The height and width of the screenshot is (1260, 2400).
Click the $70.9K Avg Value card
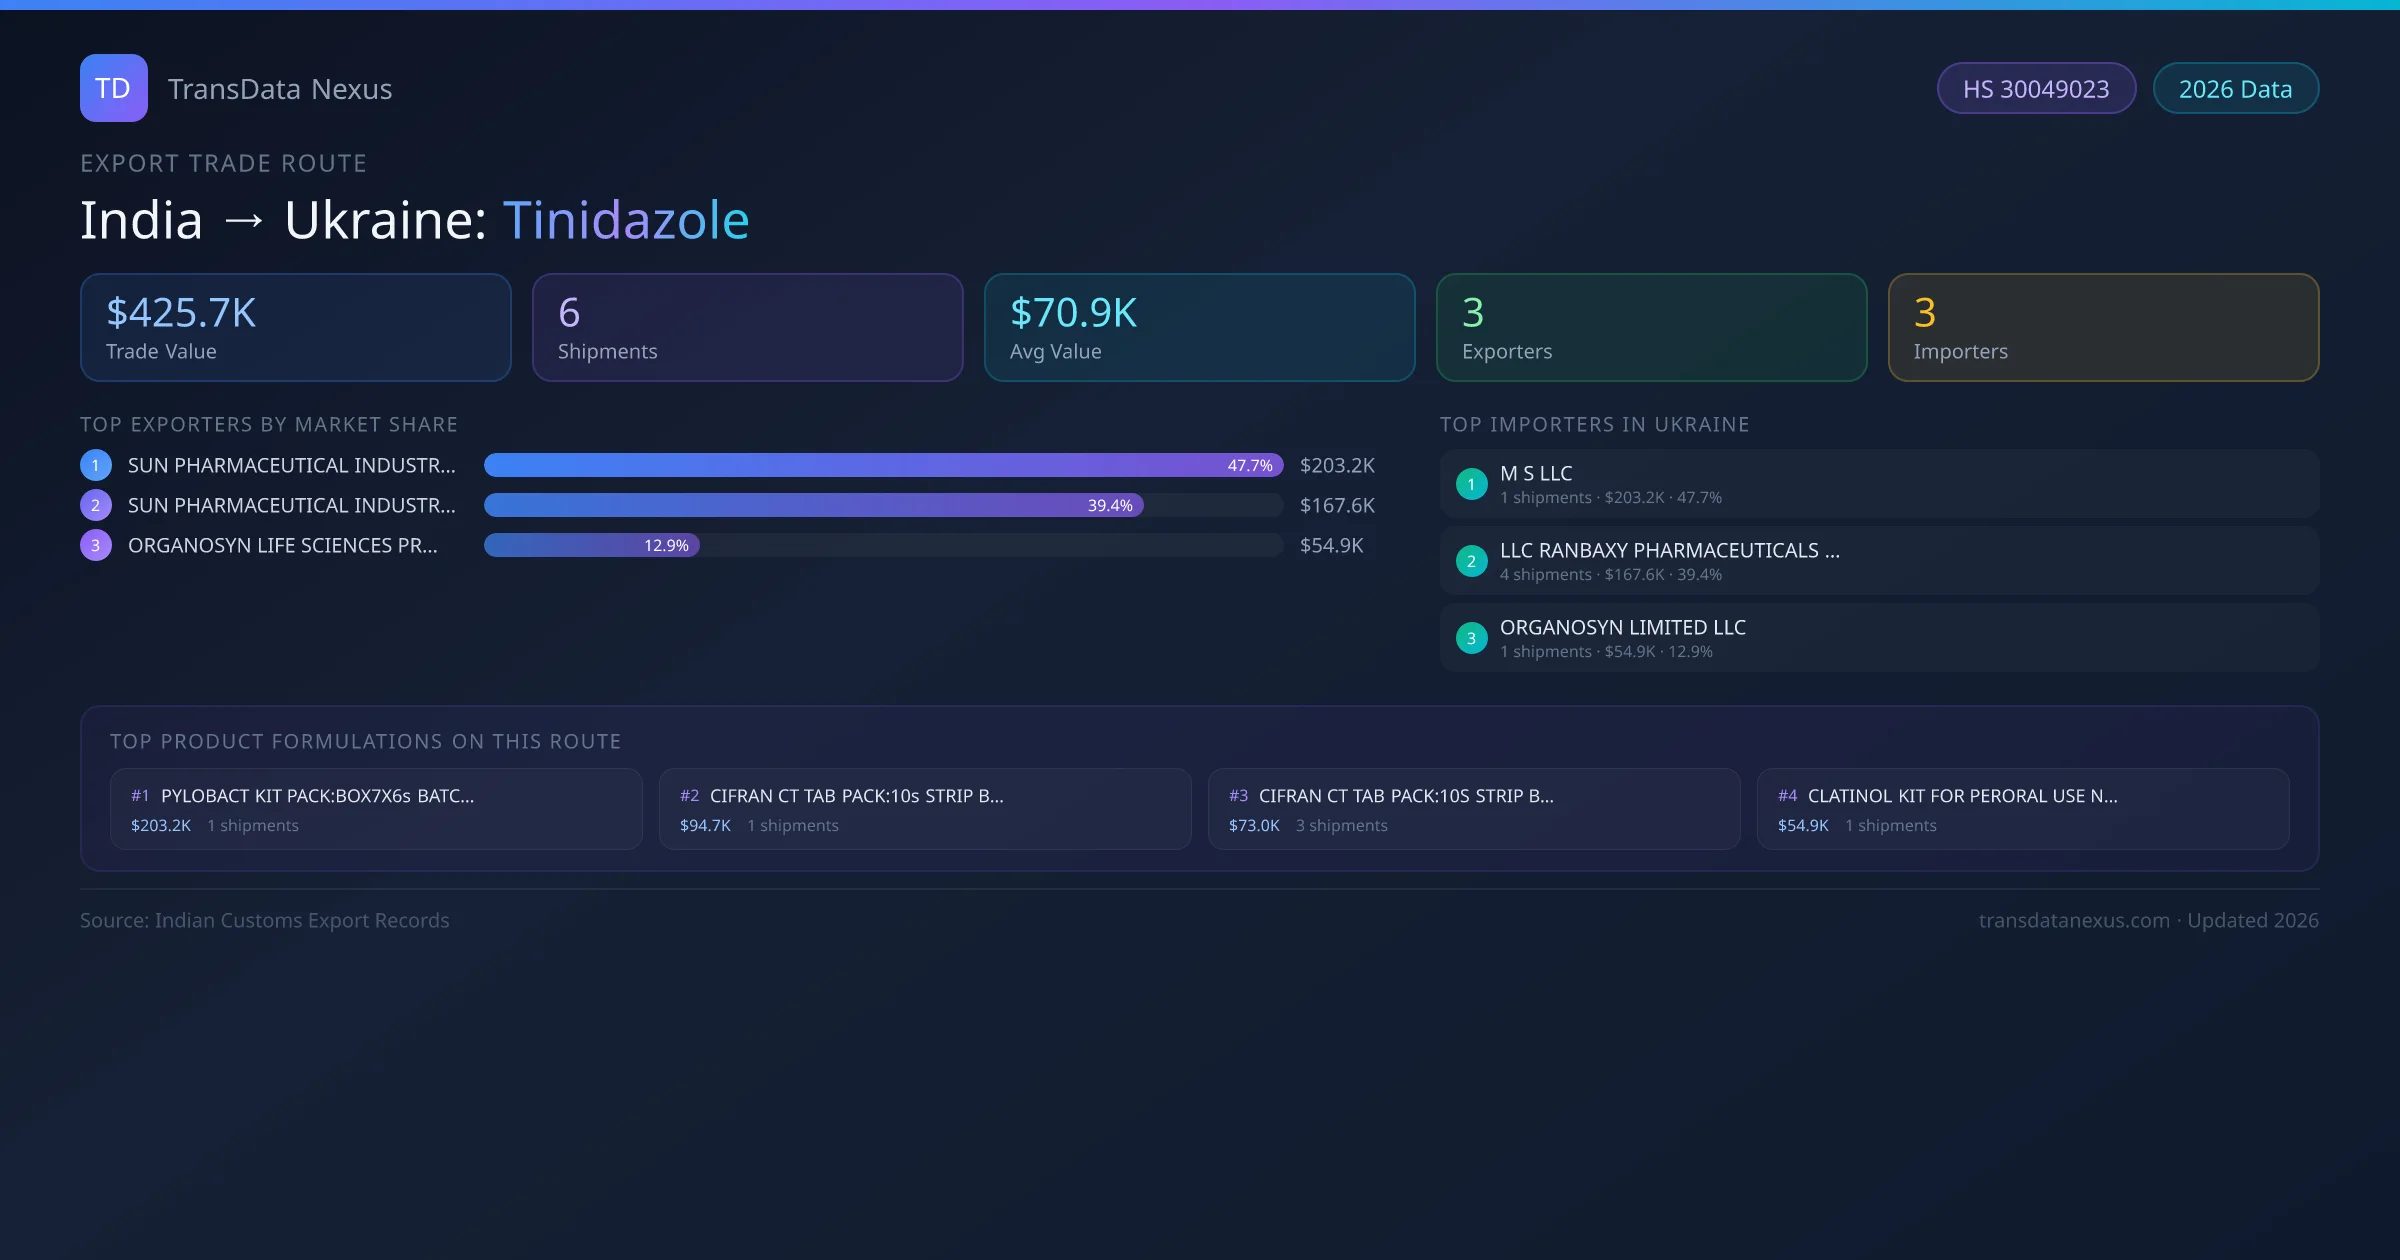click(1199, 328)
